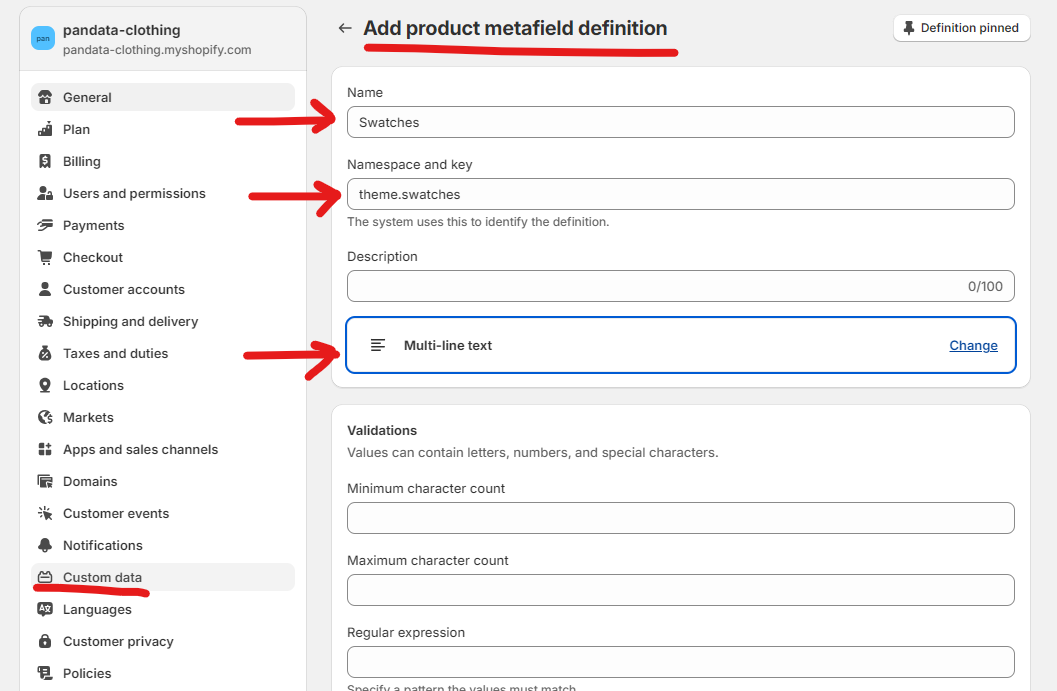Open Custom data settings
This screenshot has height=691, width=1057.
(x=102, y=577)
